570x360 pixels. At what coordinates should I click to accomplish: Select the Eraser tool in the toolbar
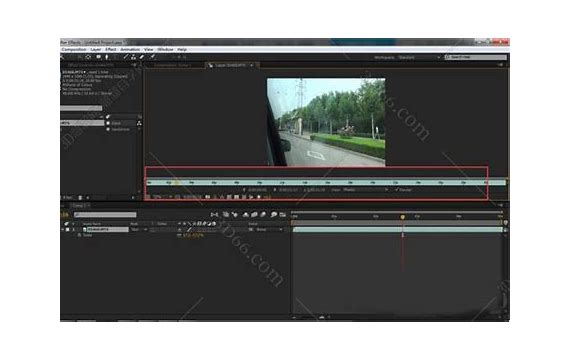(142, 57)
